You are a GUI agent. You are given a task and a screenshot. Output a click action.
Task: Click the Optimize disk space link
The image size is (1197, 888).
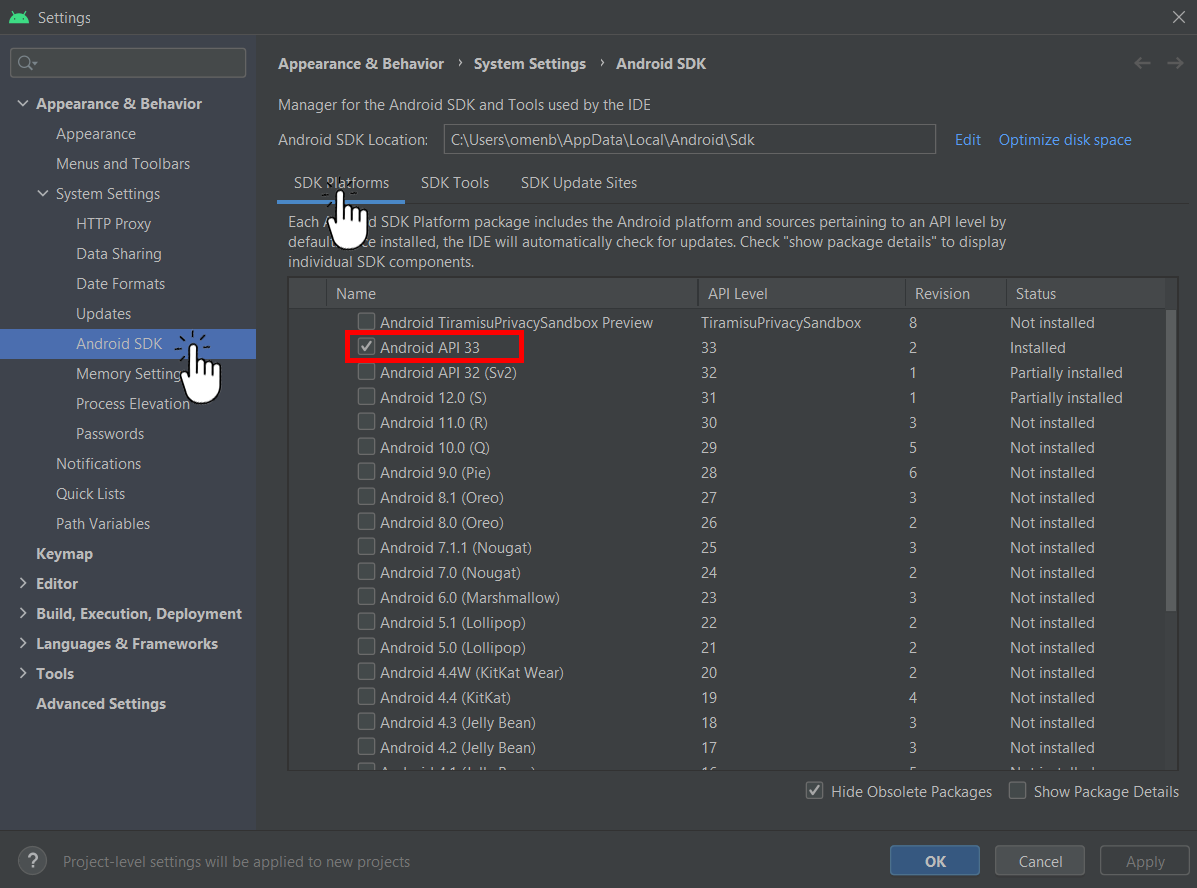(1064, 139)
